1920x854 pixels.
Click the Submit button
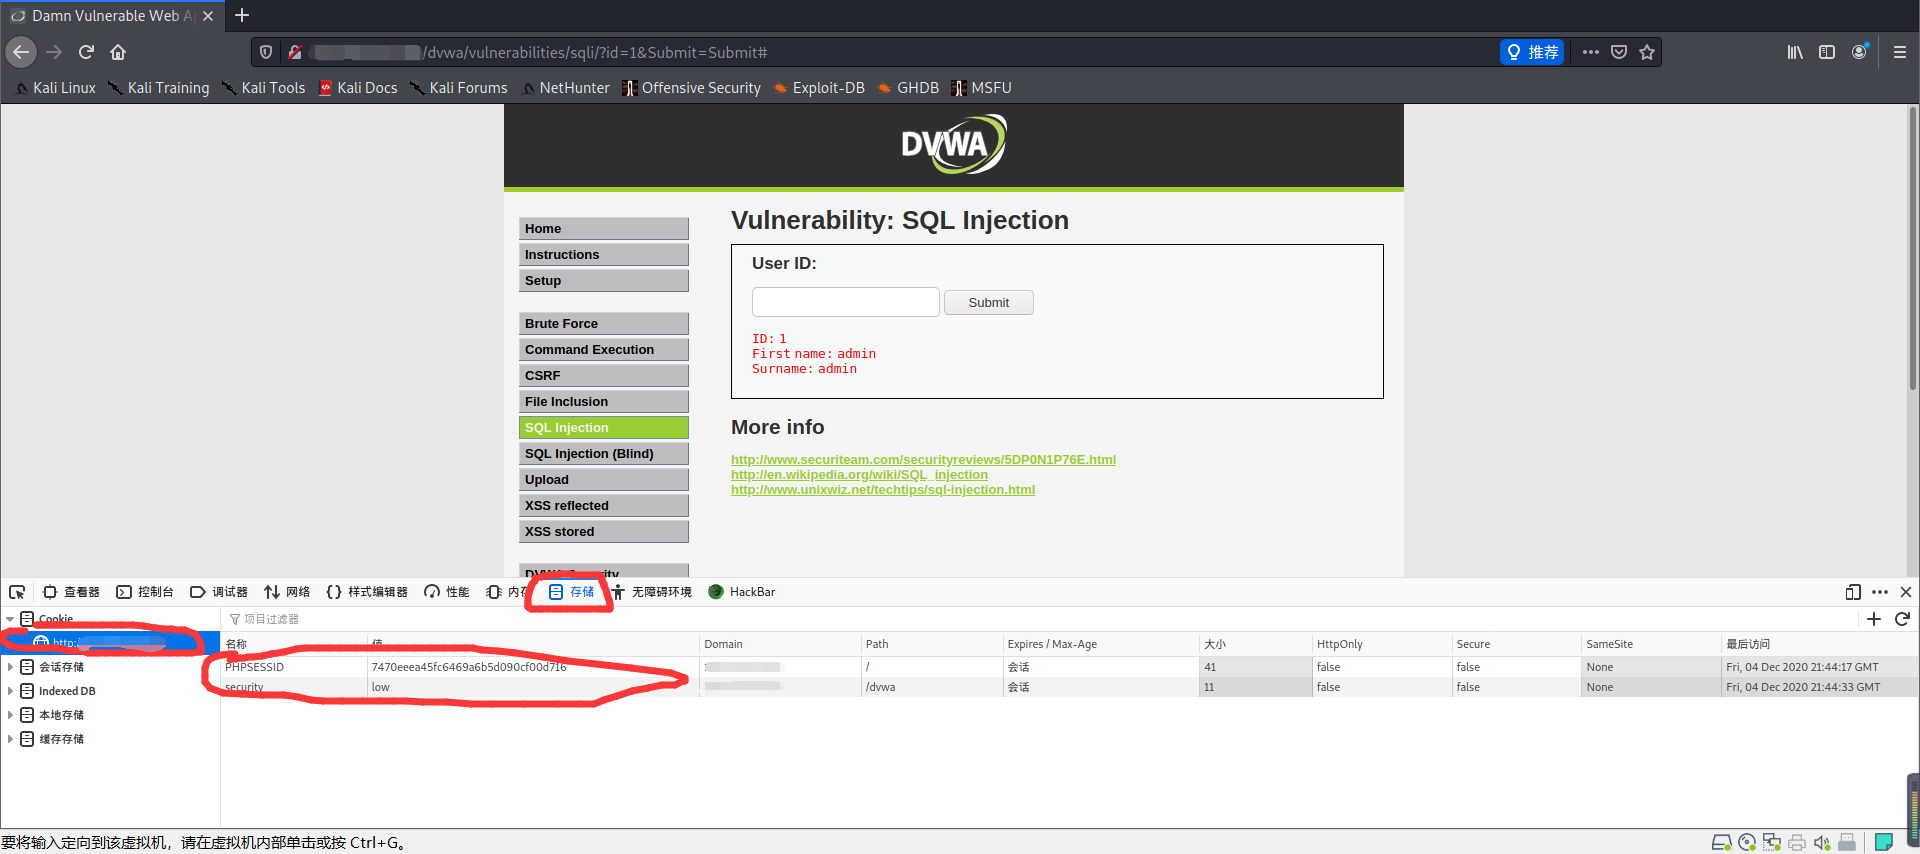[x=988, y=302]
